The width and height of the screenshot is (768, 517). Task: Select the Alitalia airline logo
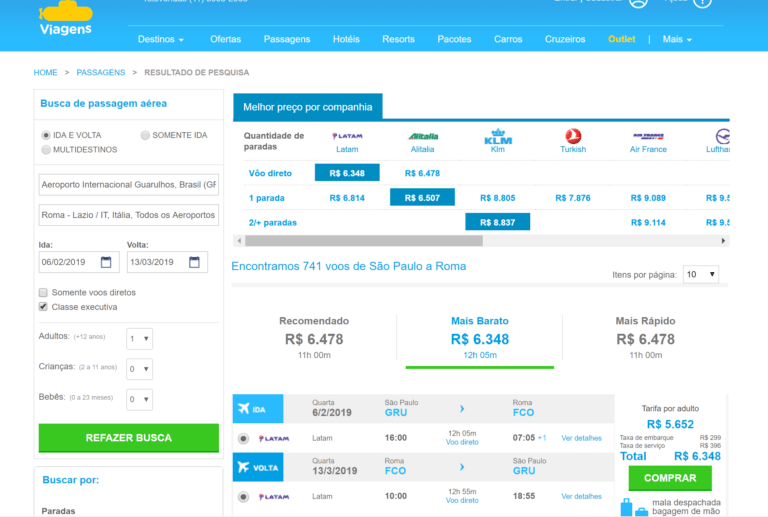pyautogui.click(x=423, y=136)
